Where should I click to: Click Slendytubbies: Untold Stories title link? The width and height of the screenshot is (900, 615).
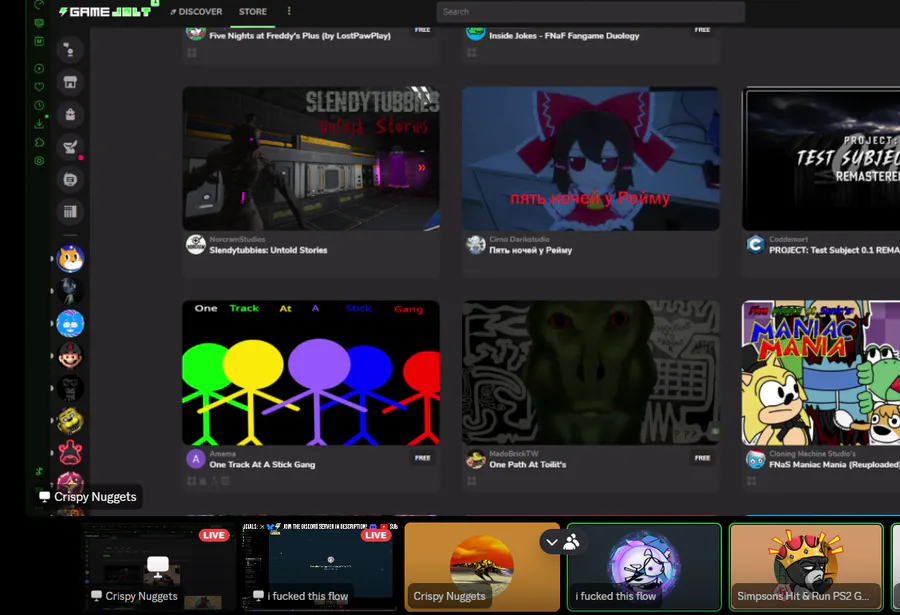coord(268,250)
